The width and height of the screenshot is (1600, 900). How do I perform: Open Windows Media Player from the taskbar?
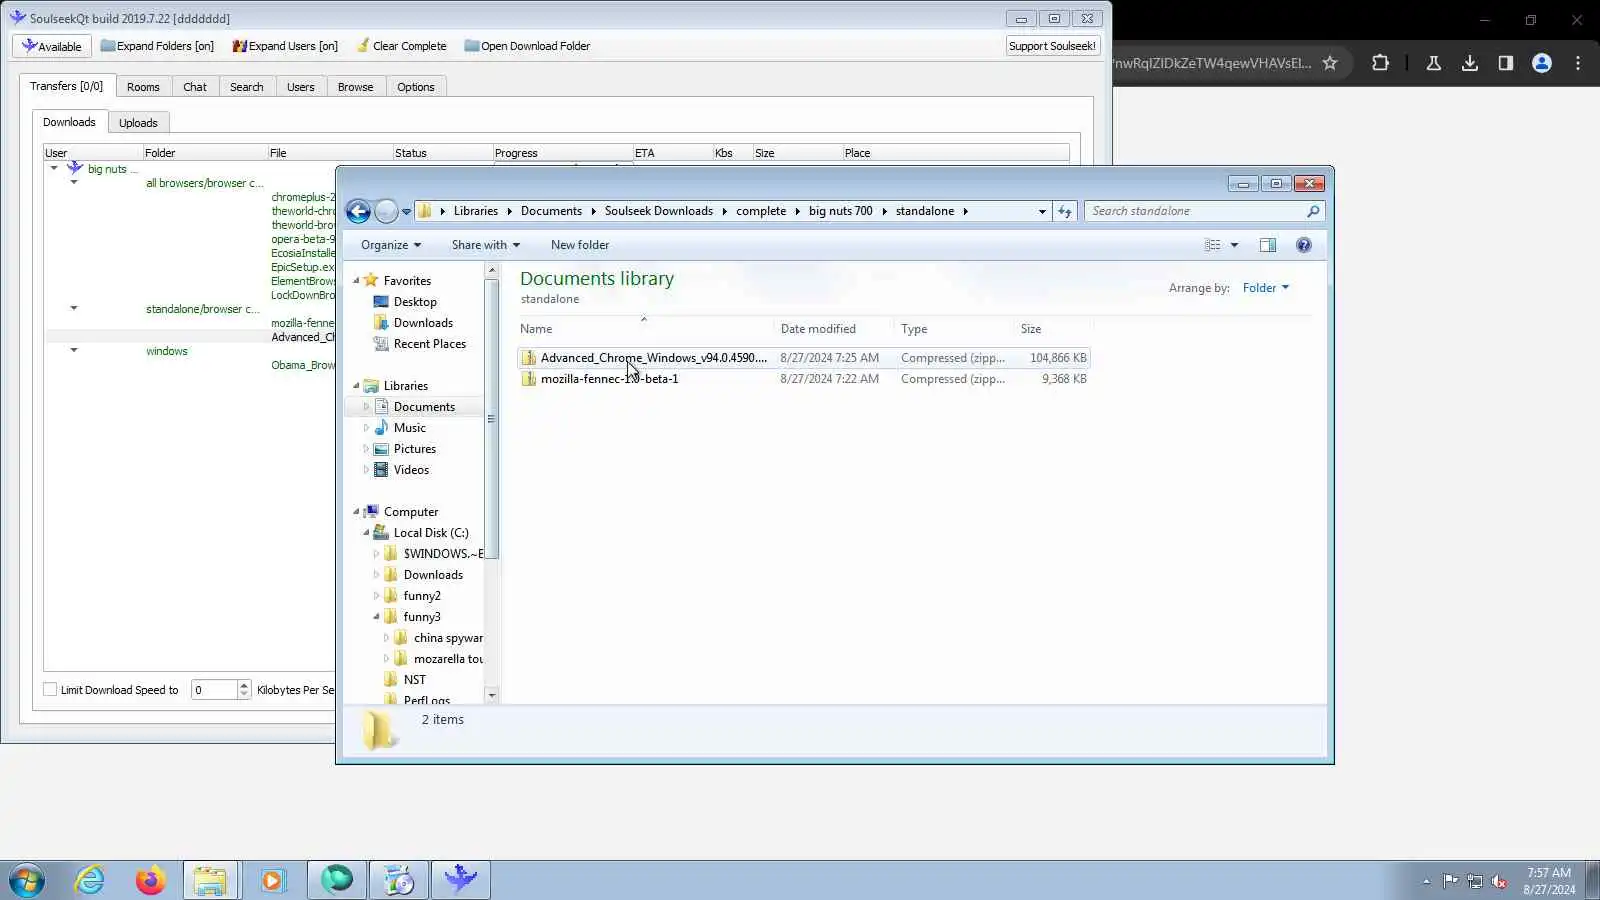pos(272,880)
